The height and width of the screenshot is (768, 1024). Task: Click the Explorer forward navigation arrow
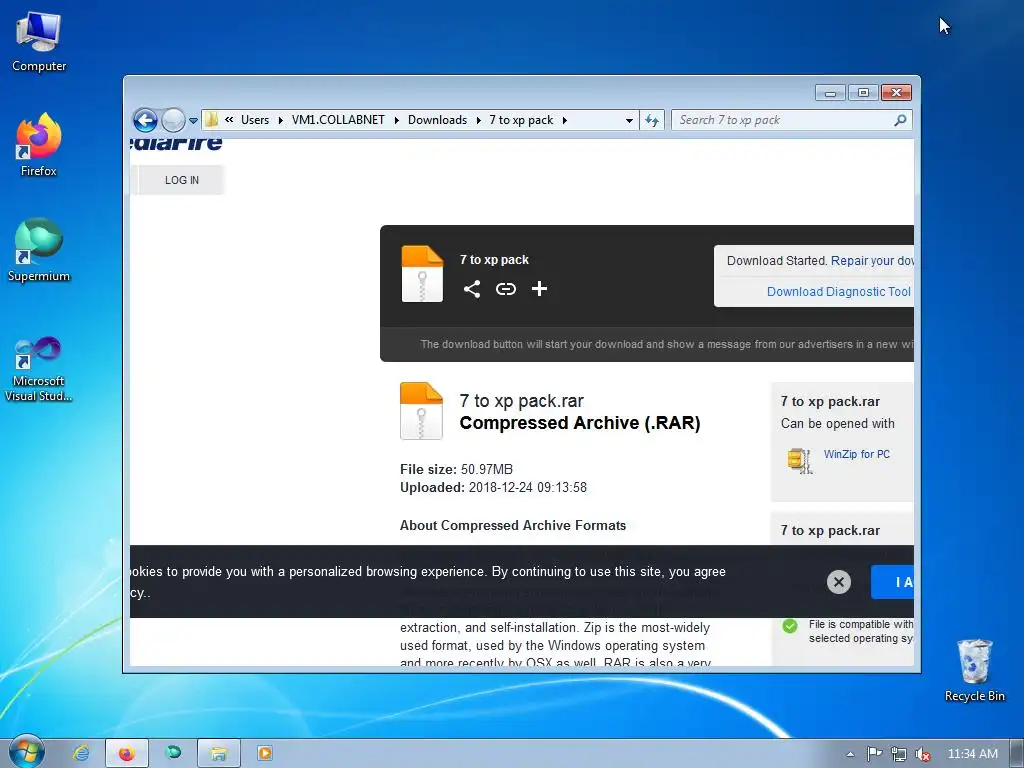173,120
